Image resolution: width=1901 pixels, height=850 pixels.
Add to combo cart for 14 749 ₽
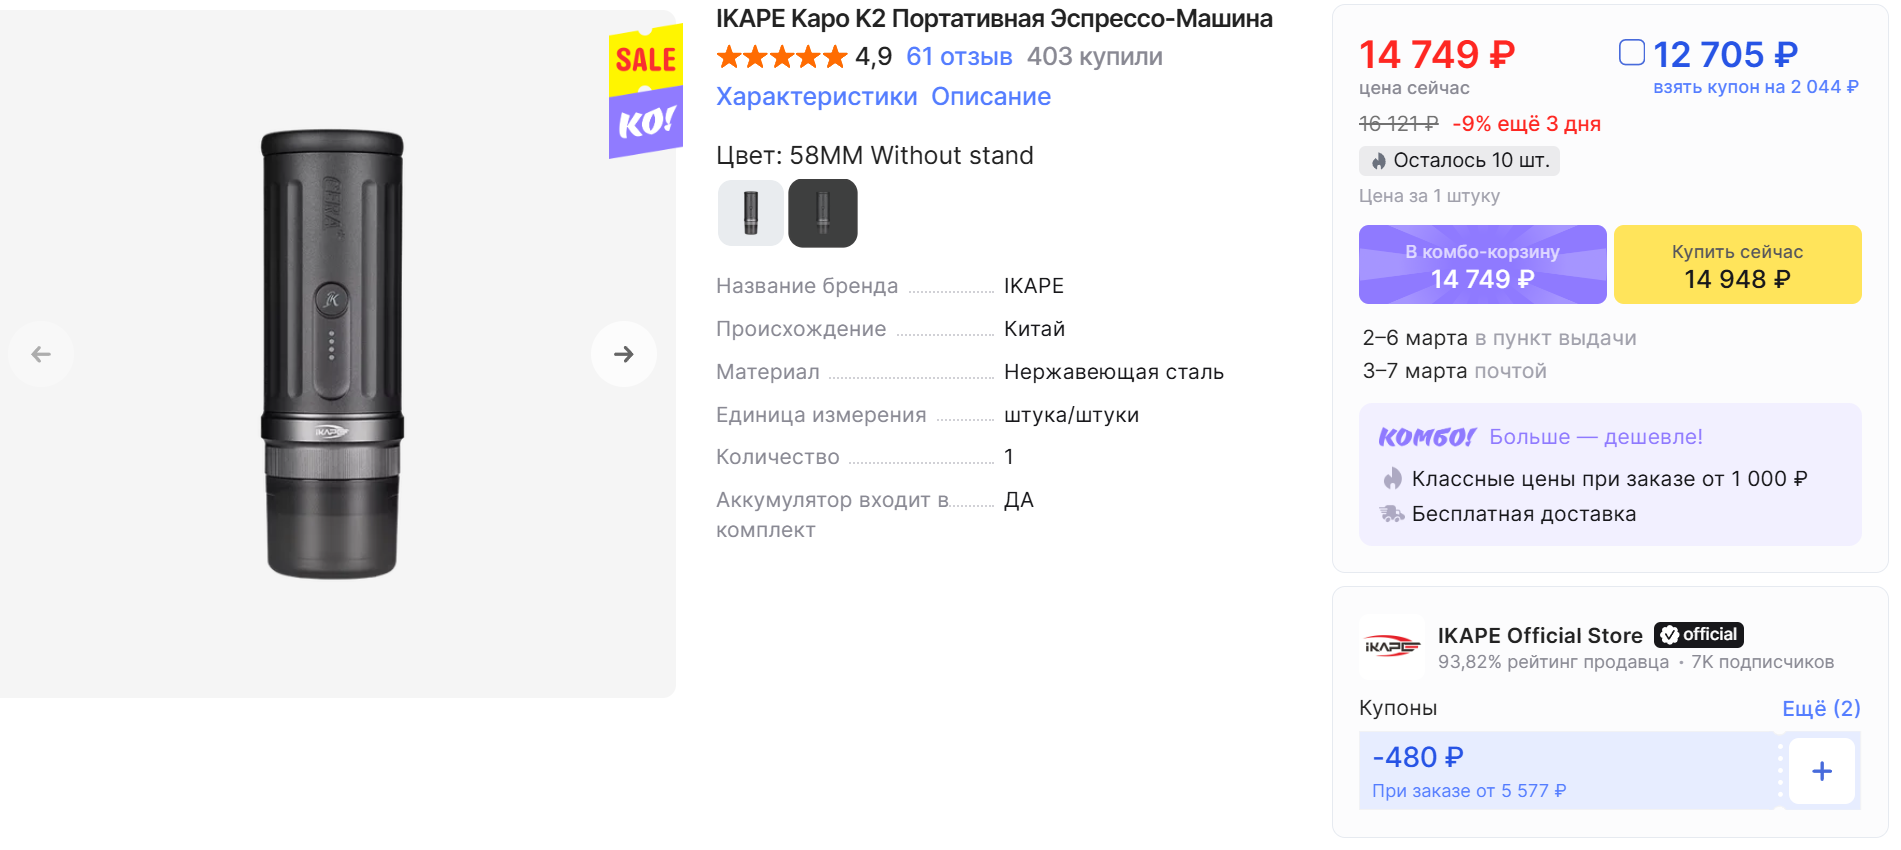tap(1482, 265)
